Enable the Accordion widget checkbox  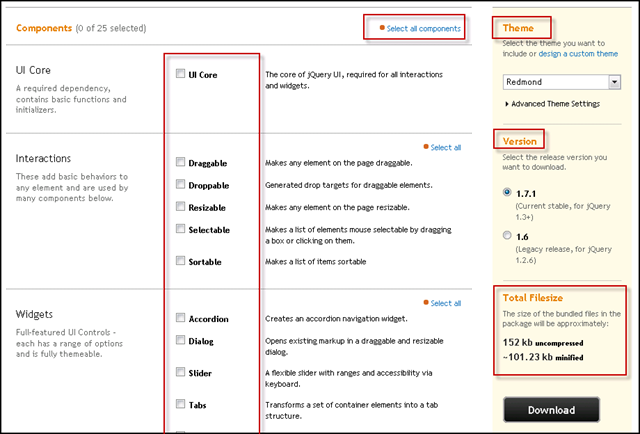(x=180, y=318)
